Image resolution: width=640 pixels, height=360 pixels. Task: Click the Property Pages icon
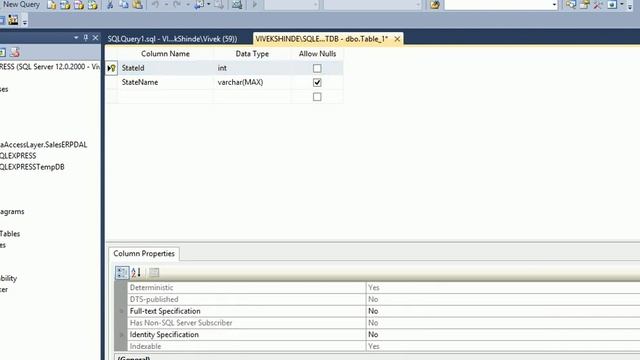(x=154, y=273)
